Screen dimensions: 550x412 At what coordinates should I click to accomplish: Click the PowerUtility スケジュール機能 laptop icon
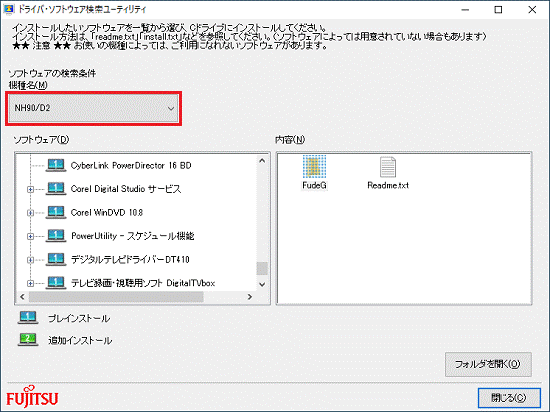tap(56, 236)
